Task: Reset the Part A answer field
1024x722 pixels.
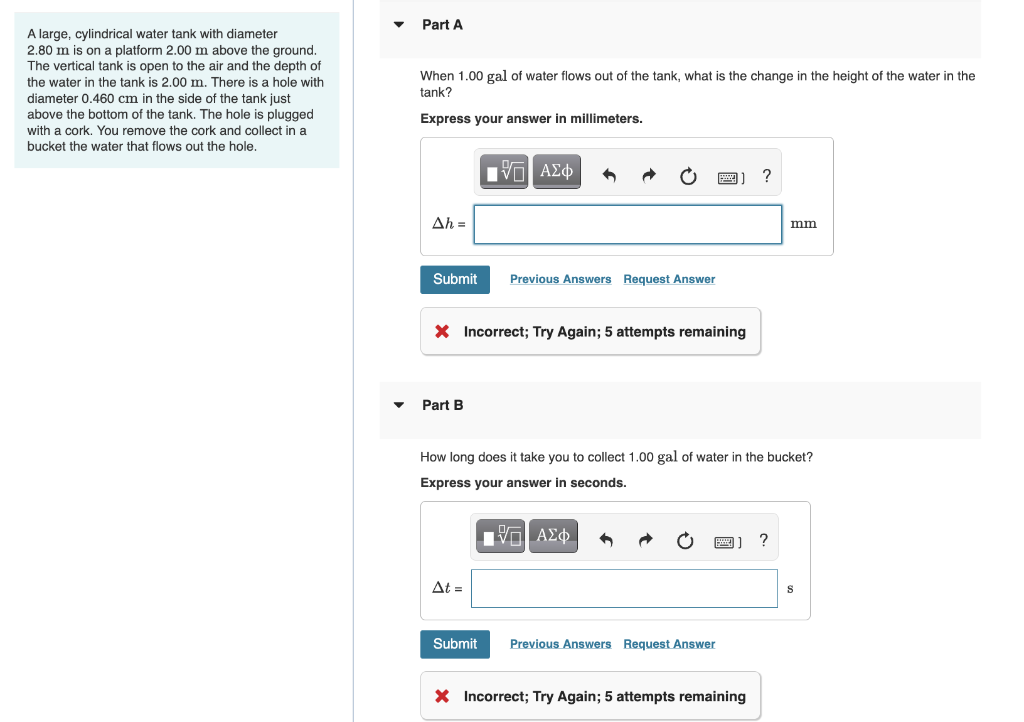Action: (x=688, y=174)
